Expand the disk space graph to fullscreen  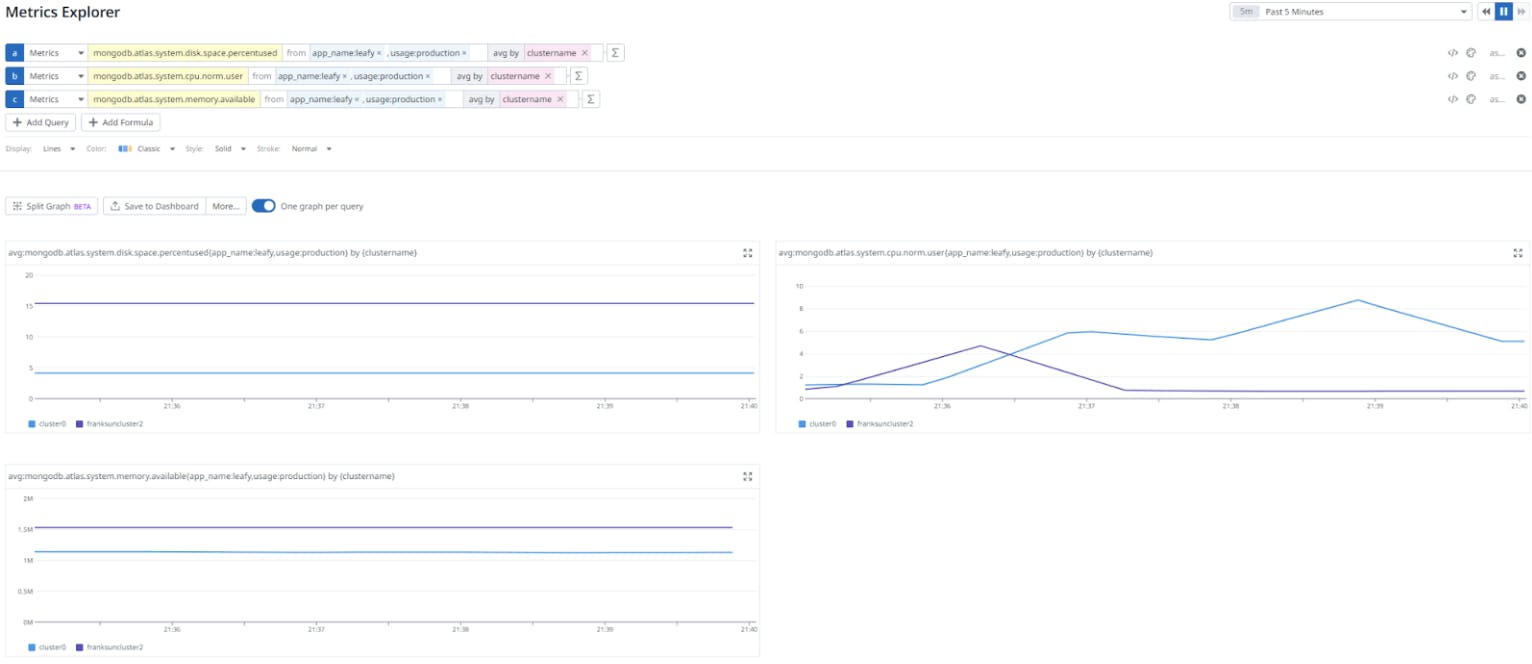point(748,253)
